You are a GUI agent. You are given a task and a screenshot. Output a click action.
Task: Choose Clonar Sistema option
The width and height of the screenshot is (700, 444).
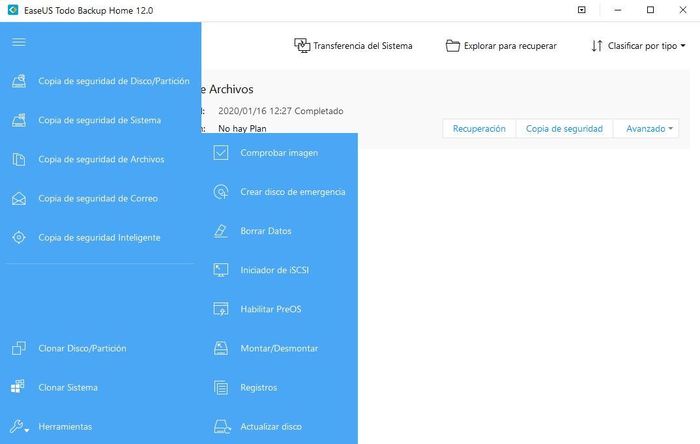tap(68, 387)
